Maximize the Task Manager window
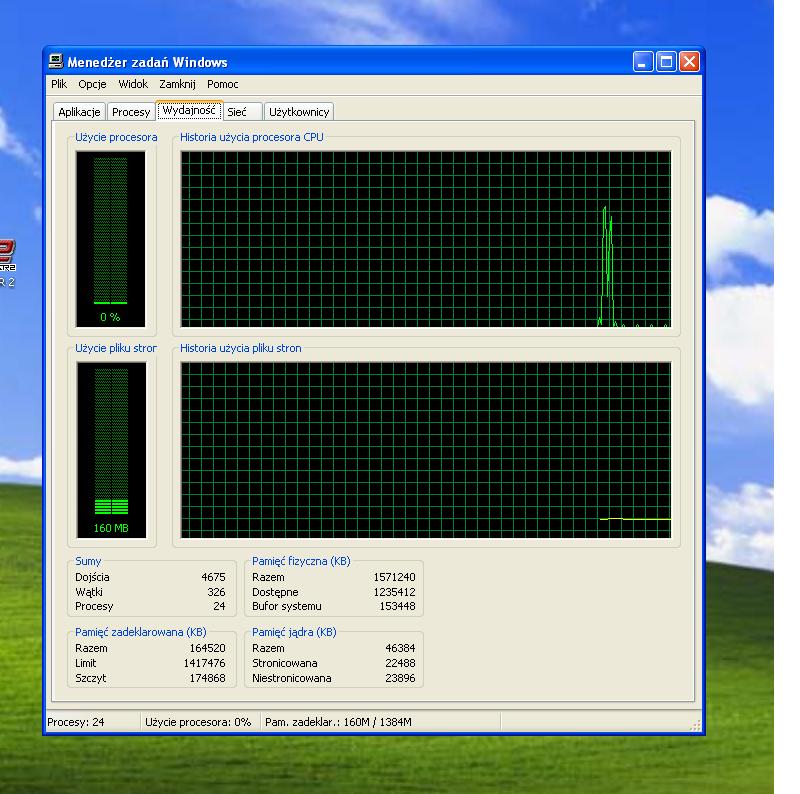 point(666,62)
